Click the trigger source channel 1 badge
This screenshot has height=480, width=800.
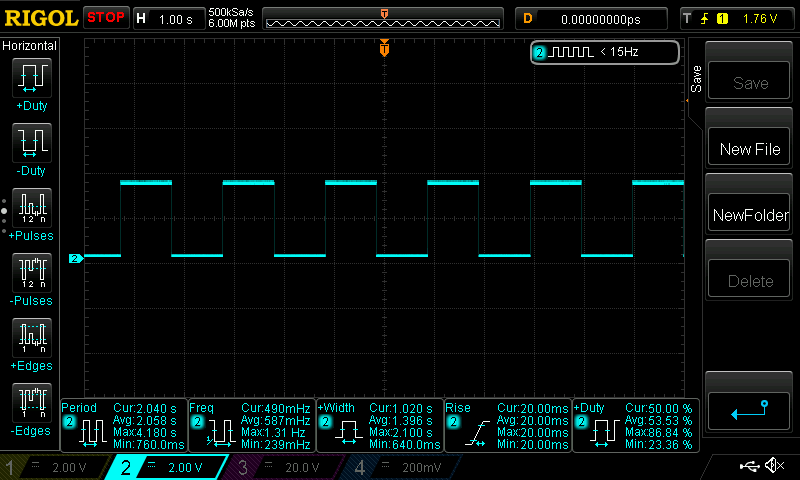pyautogui.click(x=722, y=19)
